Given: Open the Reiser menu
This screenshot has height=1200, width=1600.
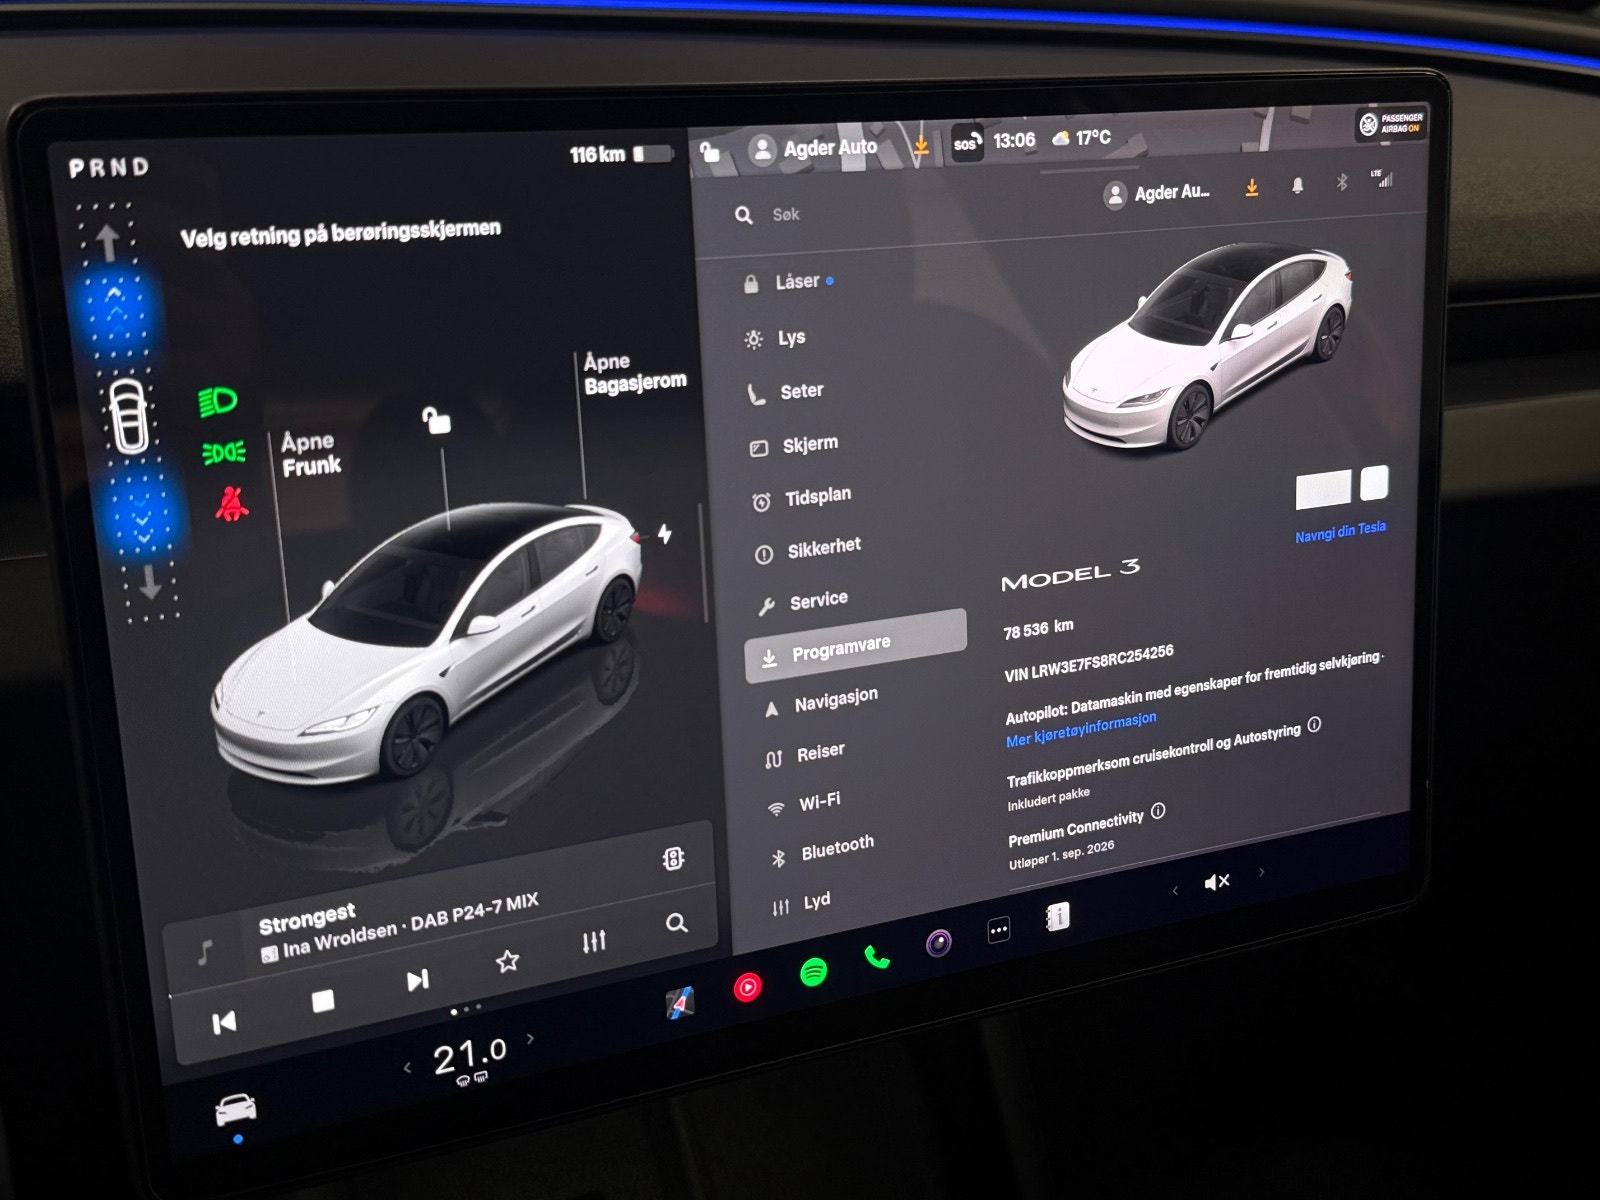Looking at the screenshot, I should tap(805, 755).
